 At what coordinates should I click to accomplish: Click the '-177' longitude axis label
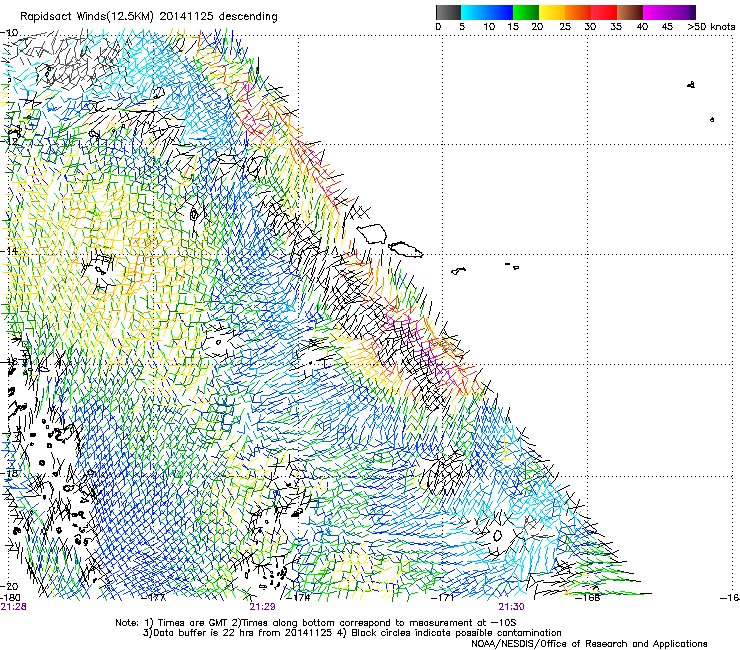point(154,598)
